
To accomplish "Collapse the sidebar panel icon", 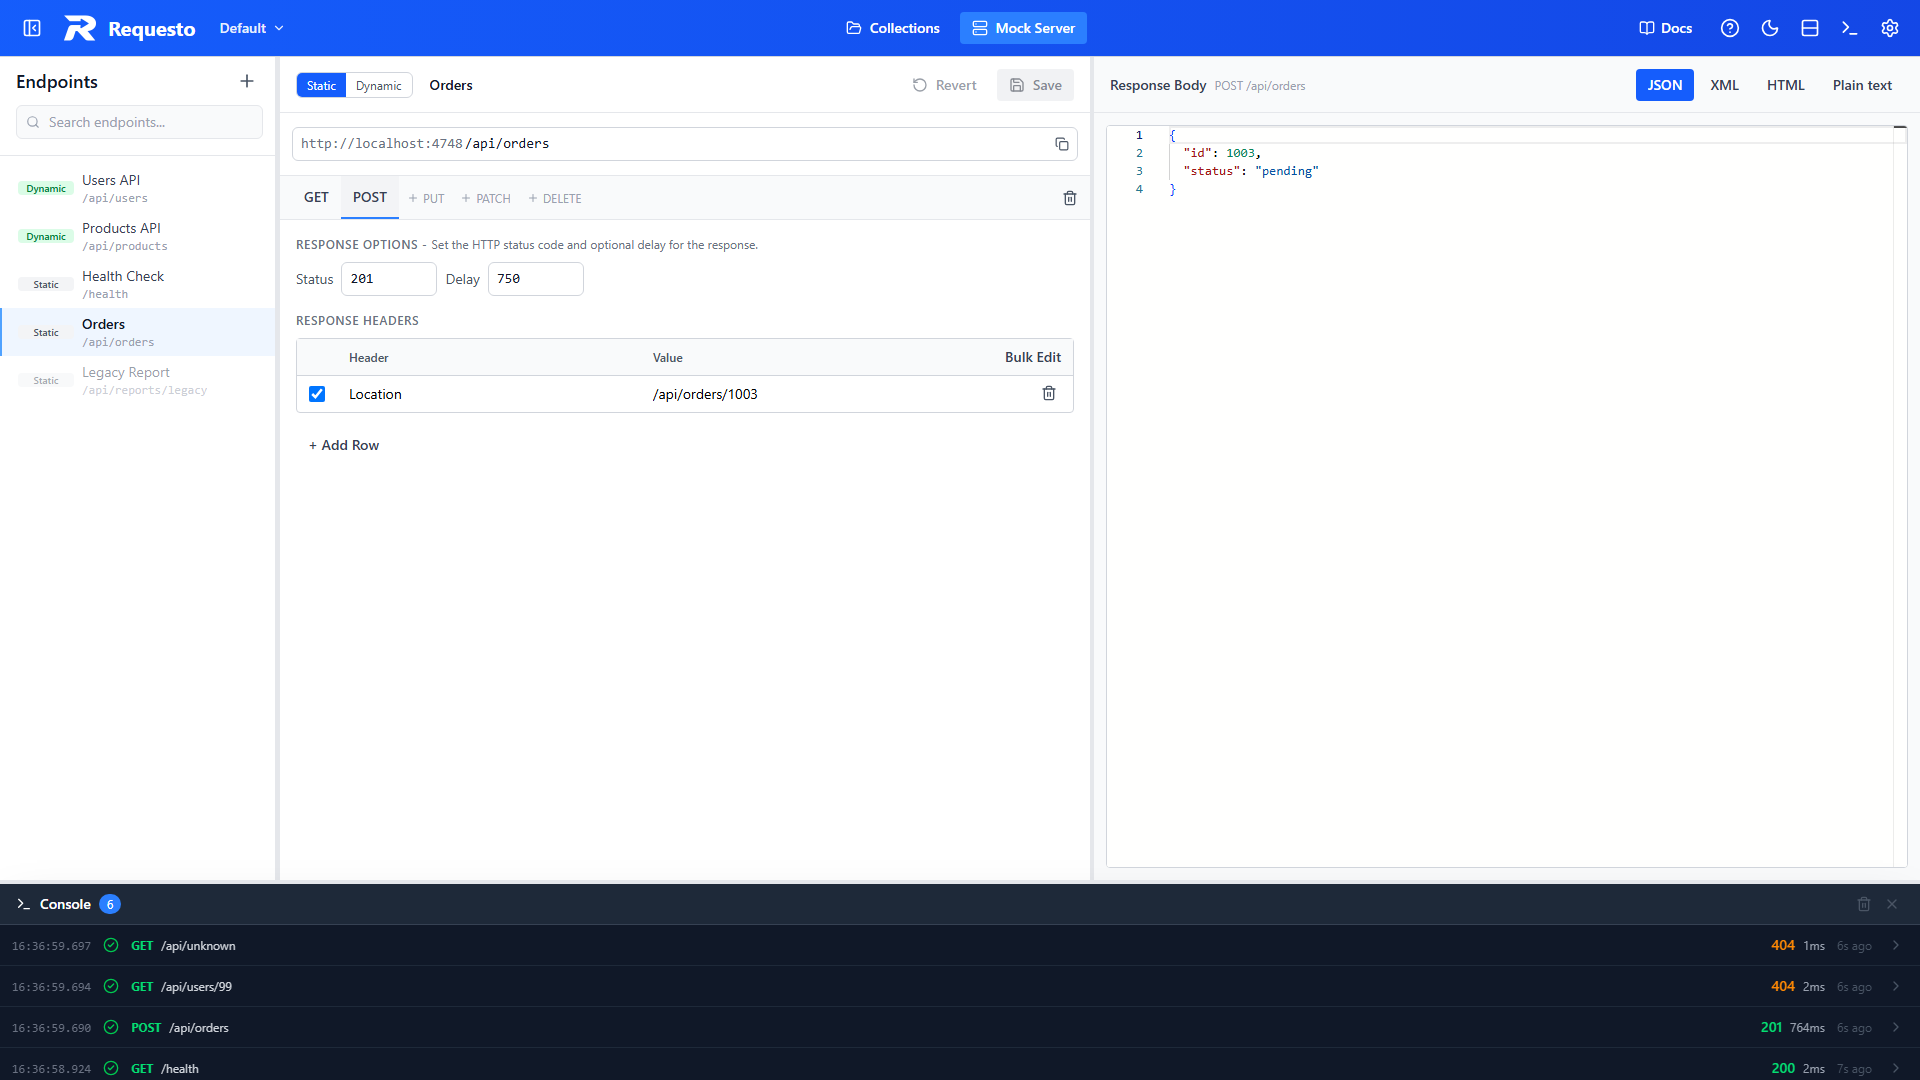I will point(32,28).
